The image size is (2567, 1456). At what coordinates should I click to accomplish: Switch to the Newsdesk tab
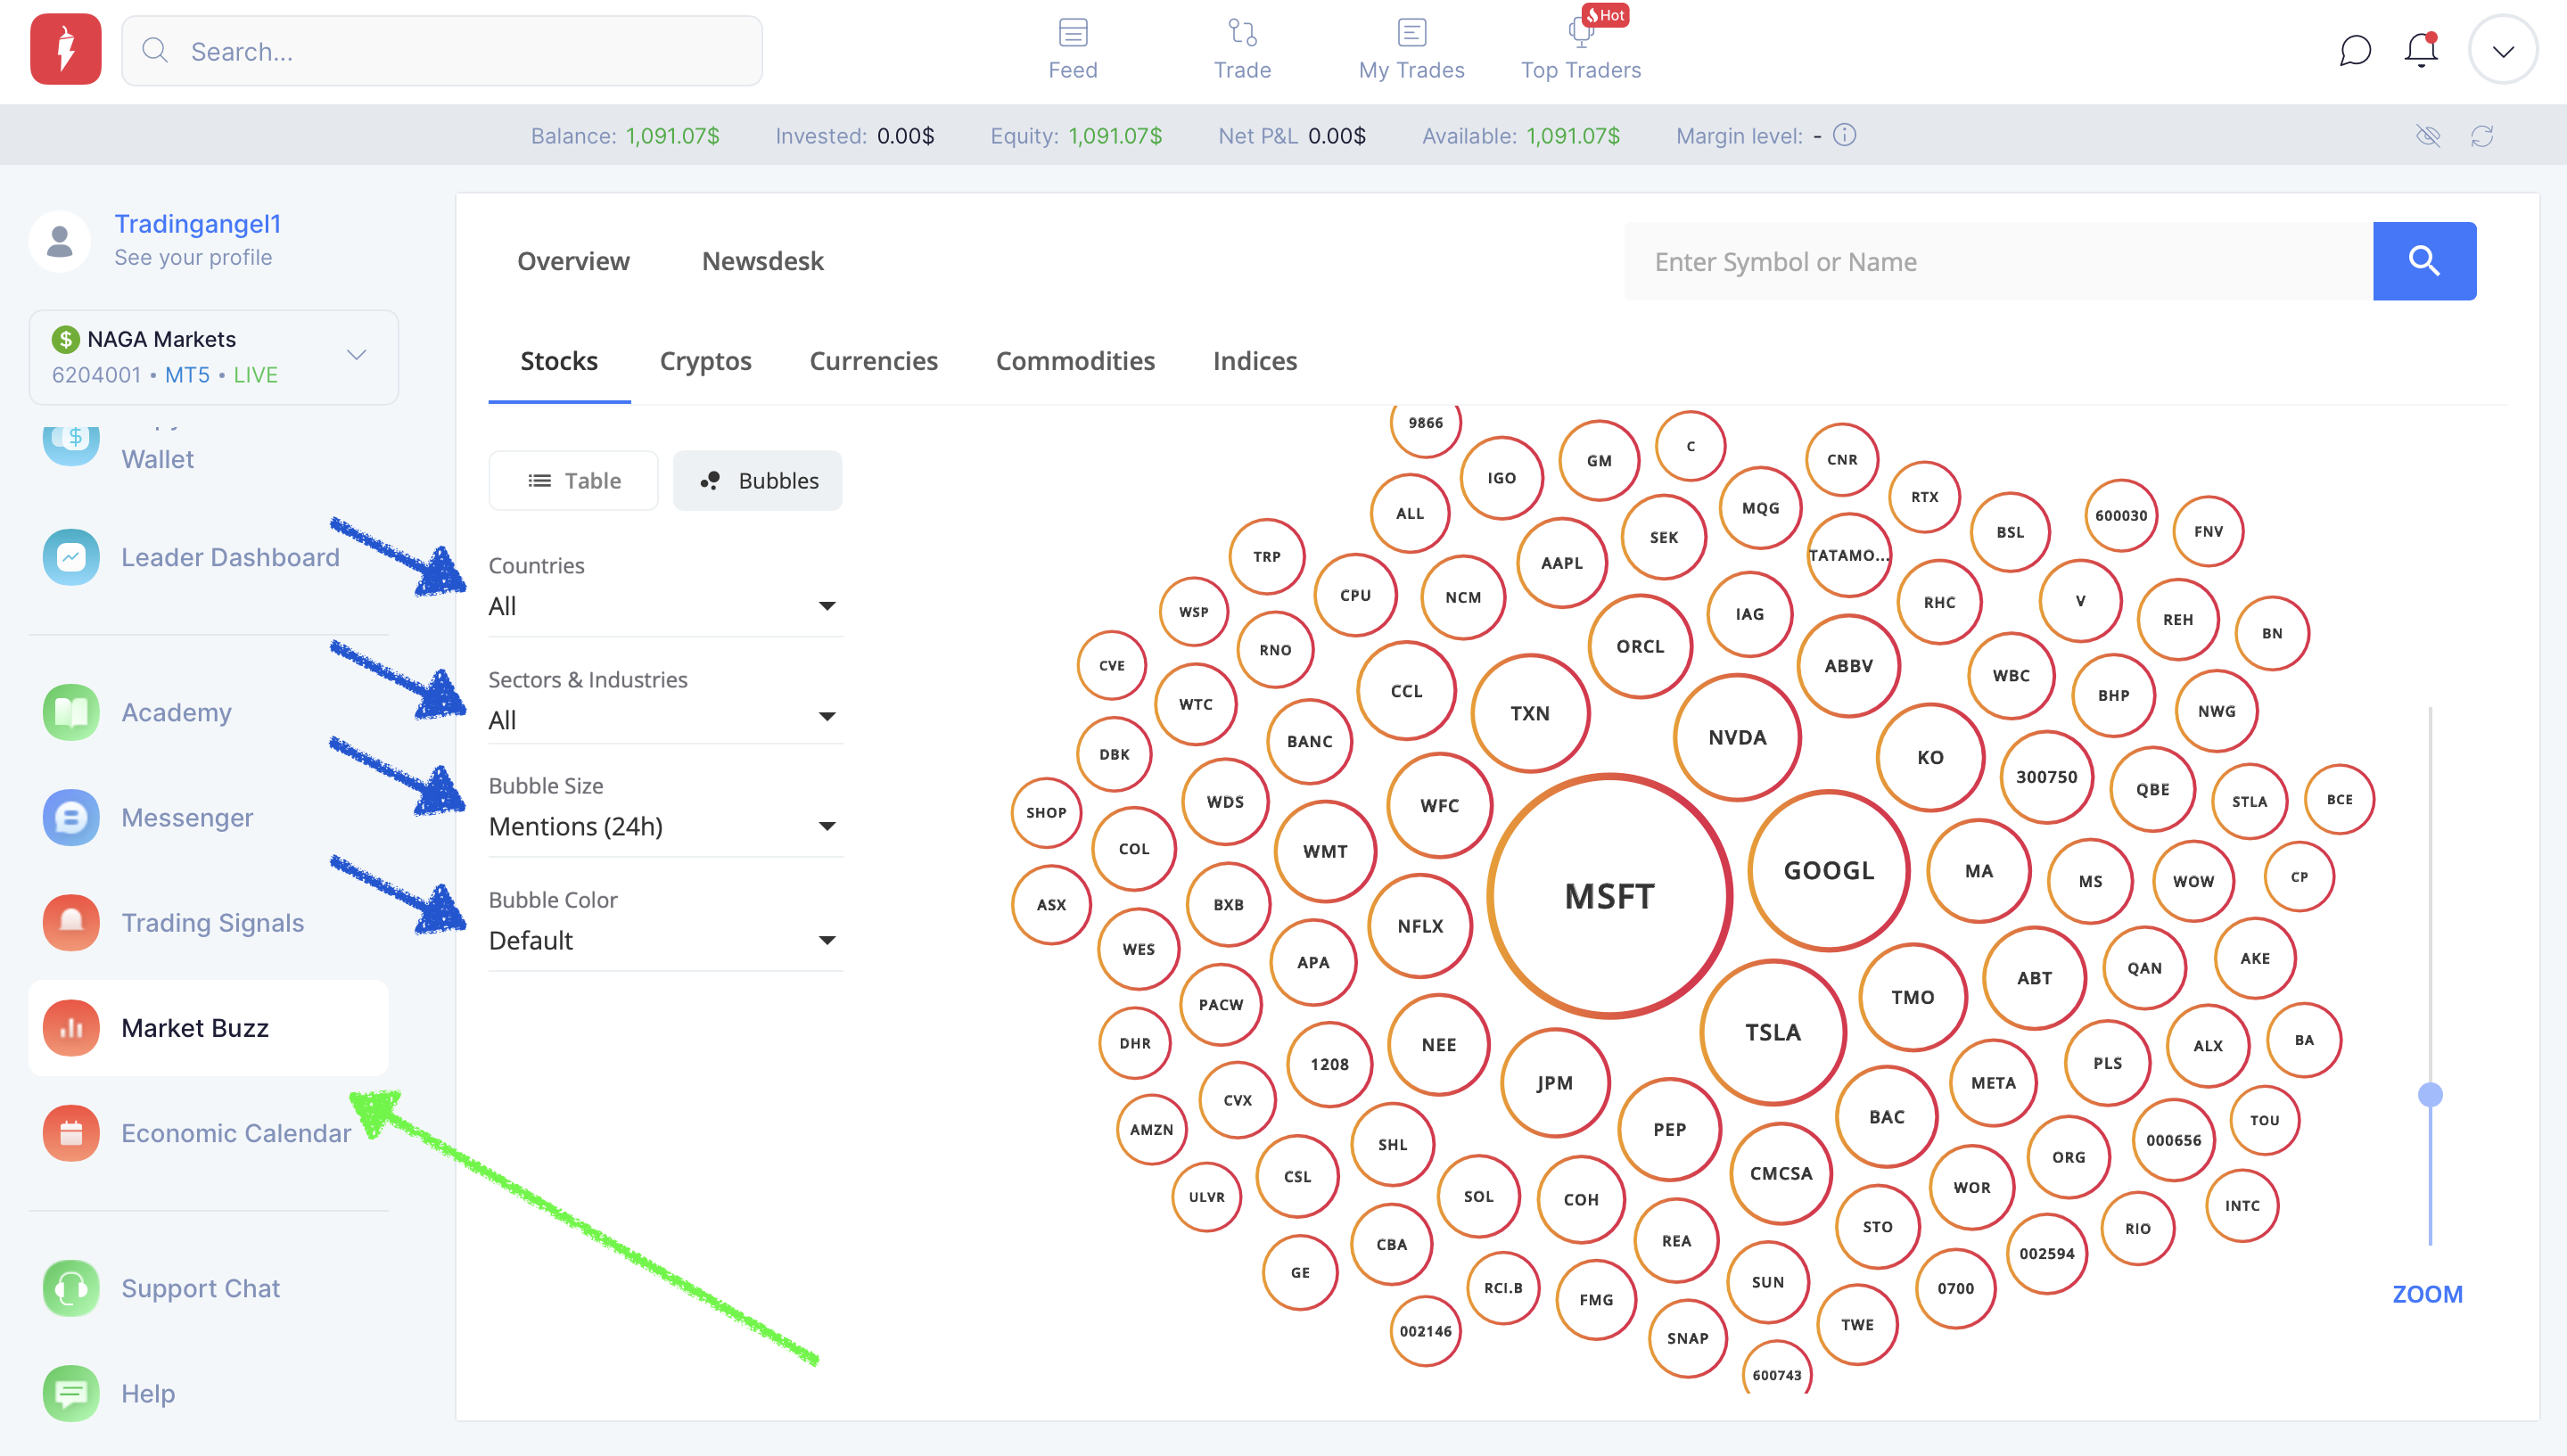click(763, 261)
